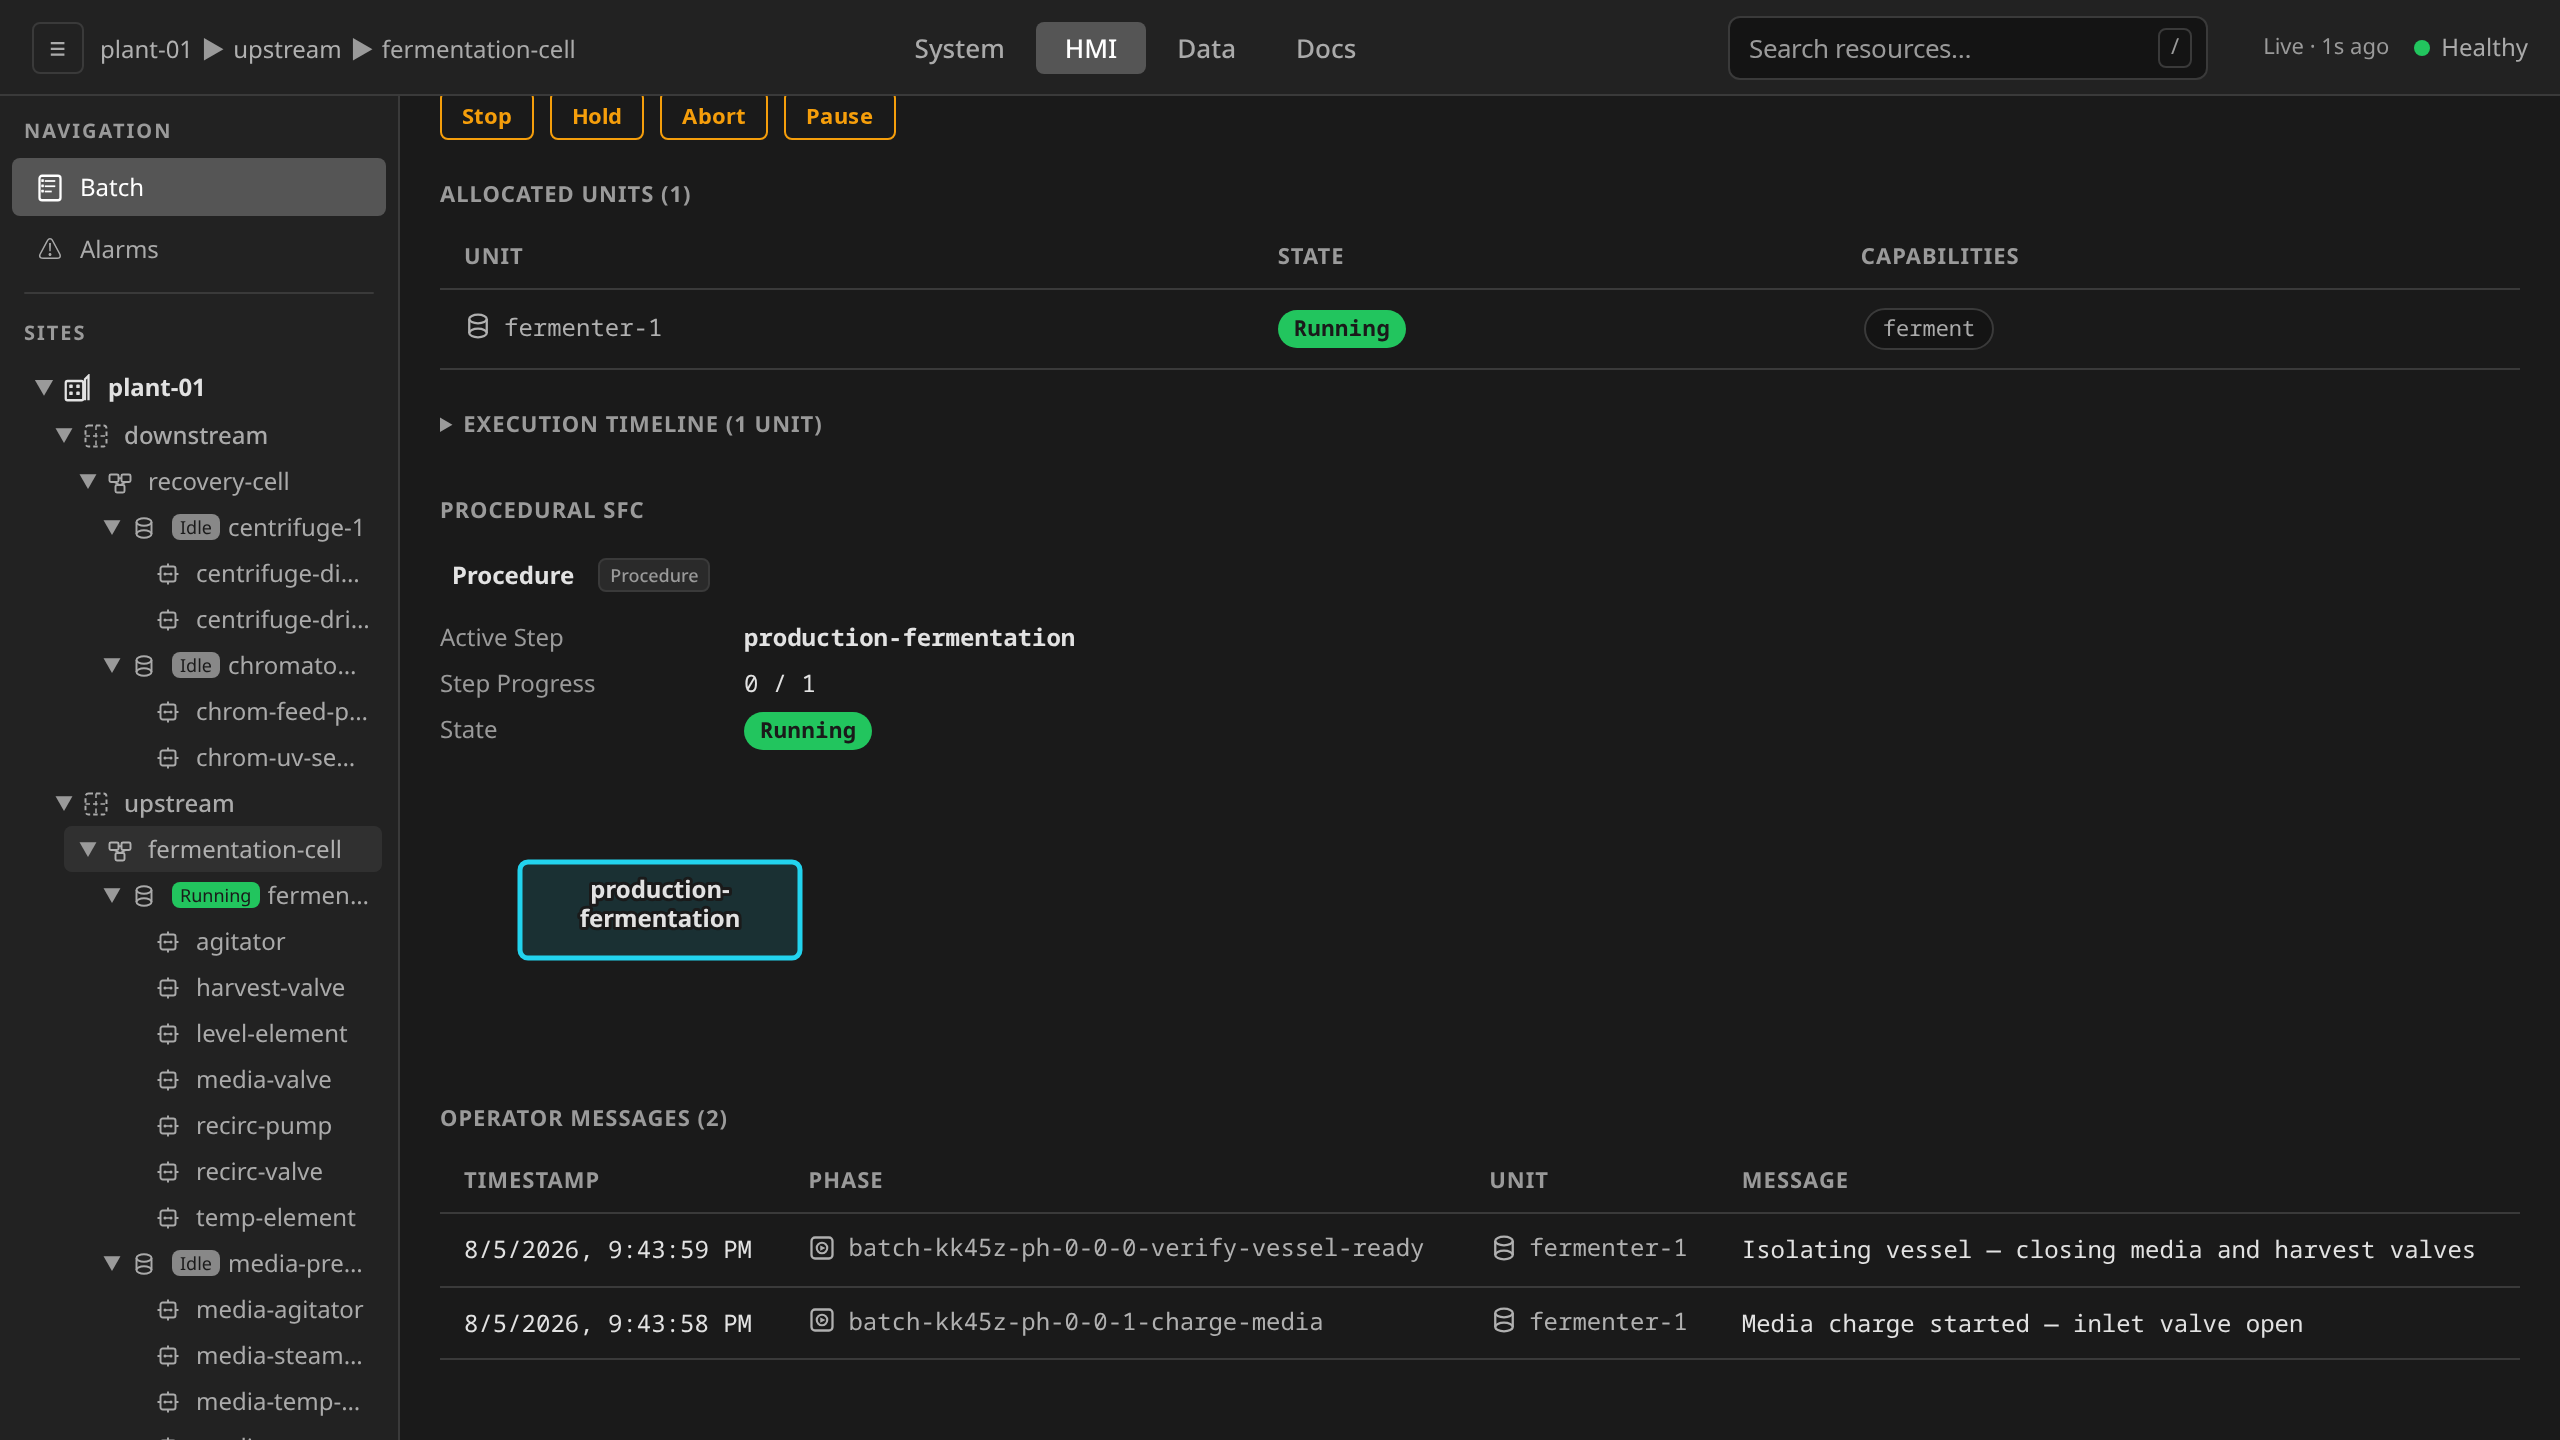Expand the Execution Timeline section
The height and width of the screenshot is (1440, 2560).
click(x=631, y=425)
